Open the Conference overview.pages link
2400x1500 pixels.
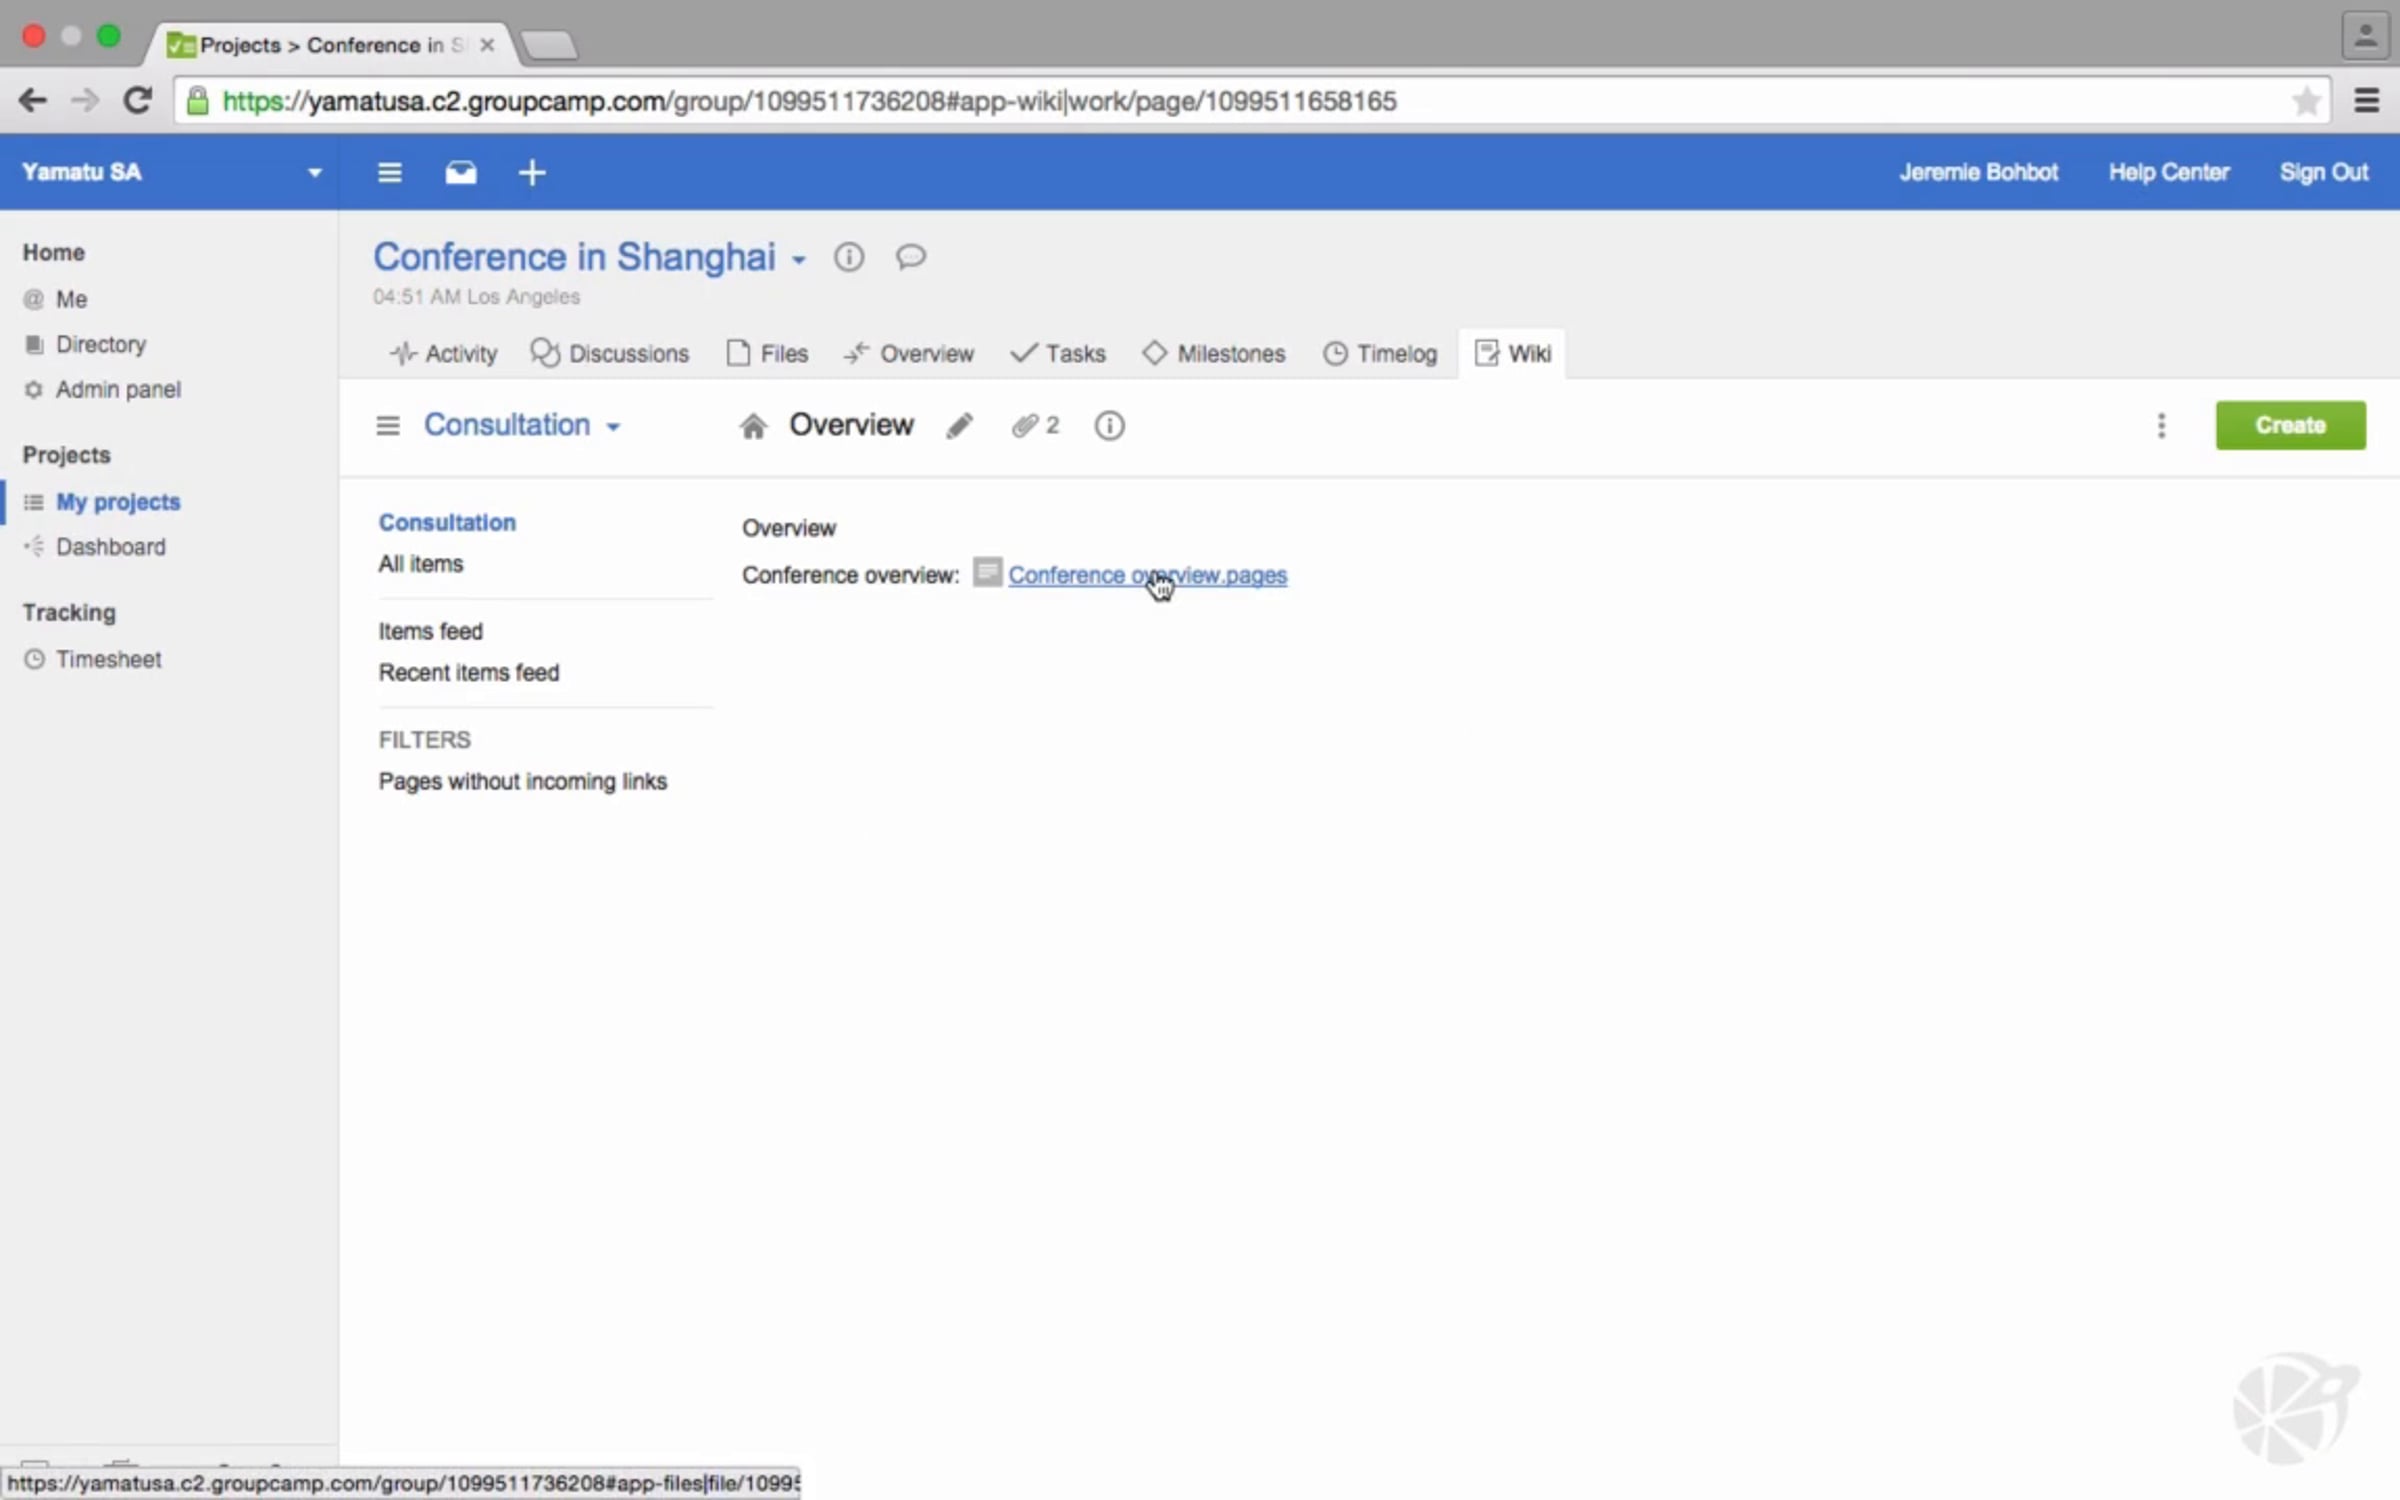coord(1146,575)
